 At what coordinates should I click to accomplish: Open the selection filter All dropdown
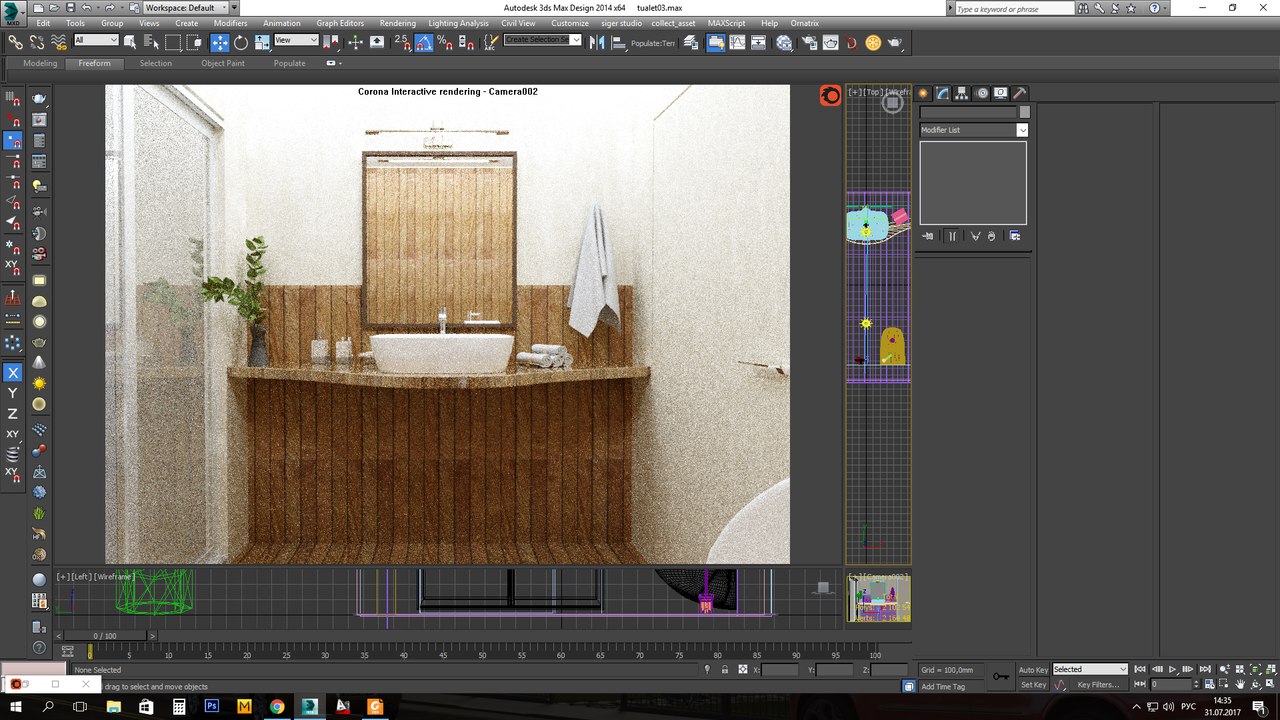tap(96, 40)
